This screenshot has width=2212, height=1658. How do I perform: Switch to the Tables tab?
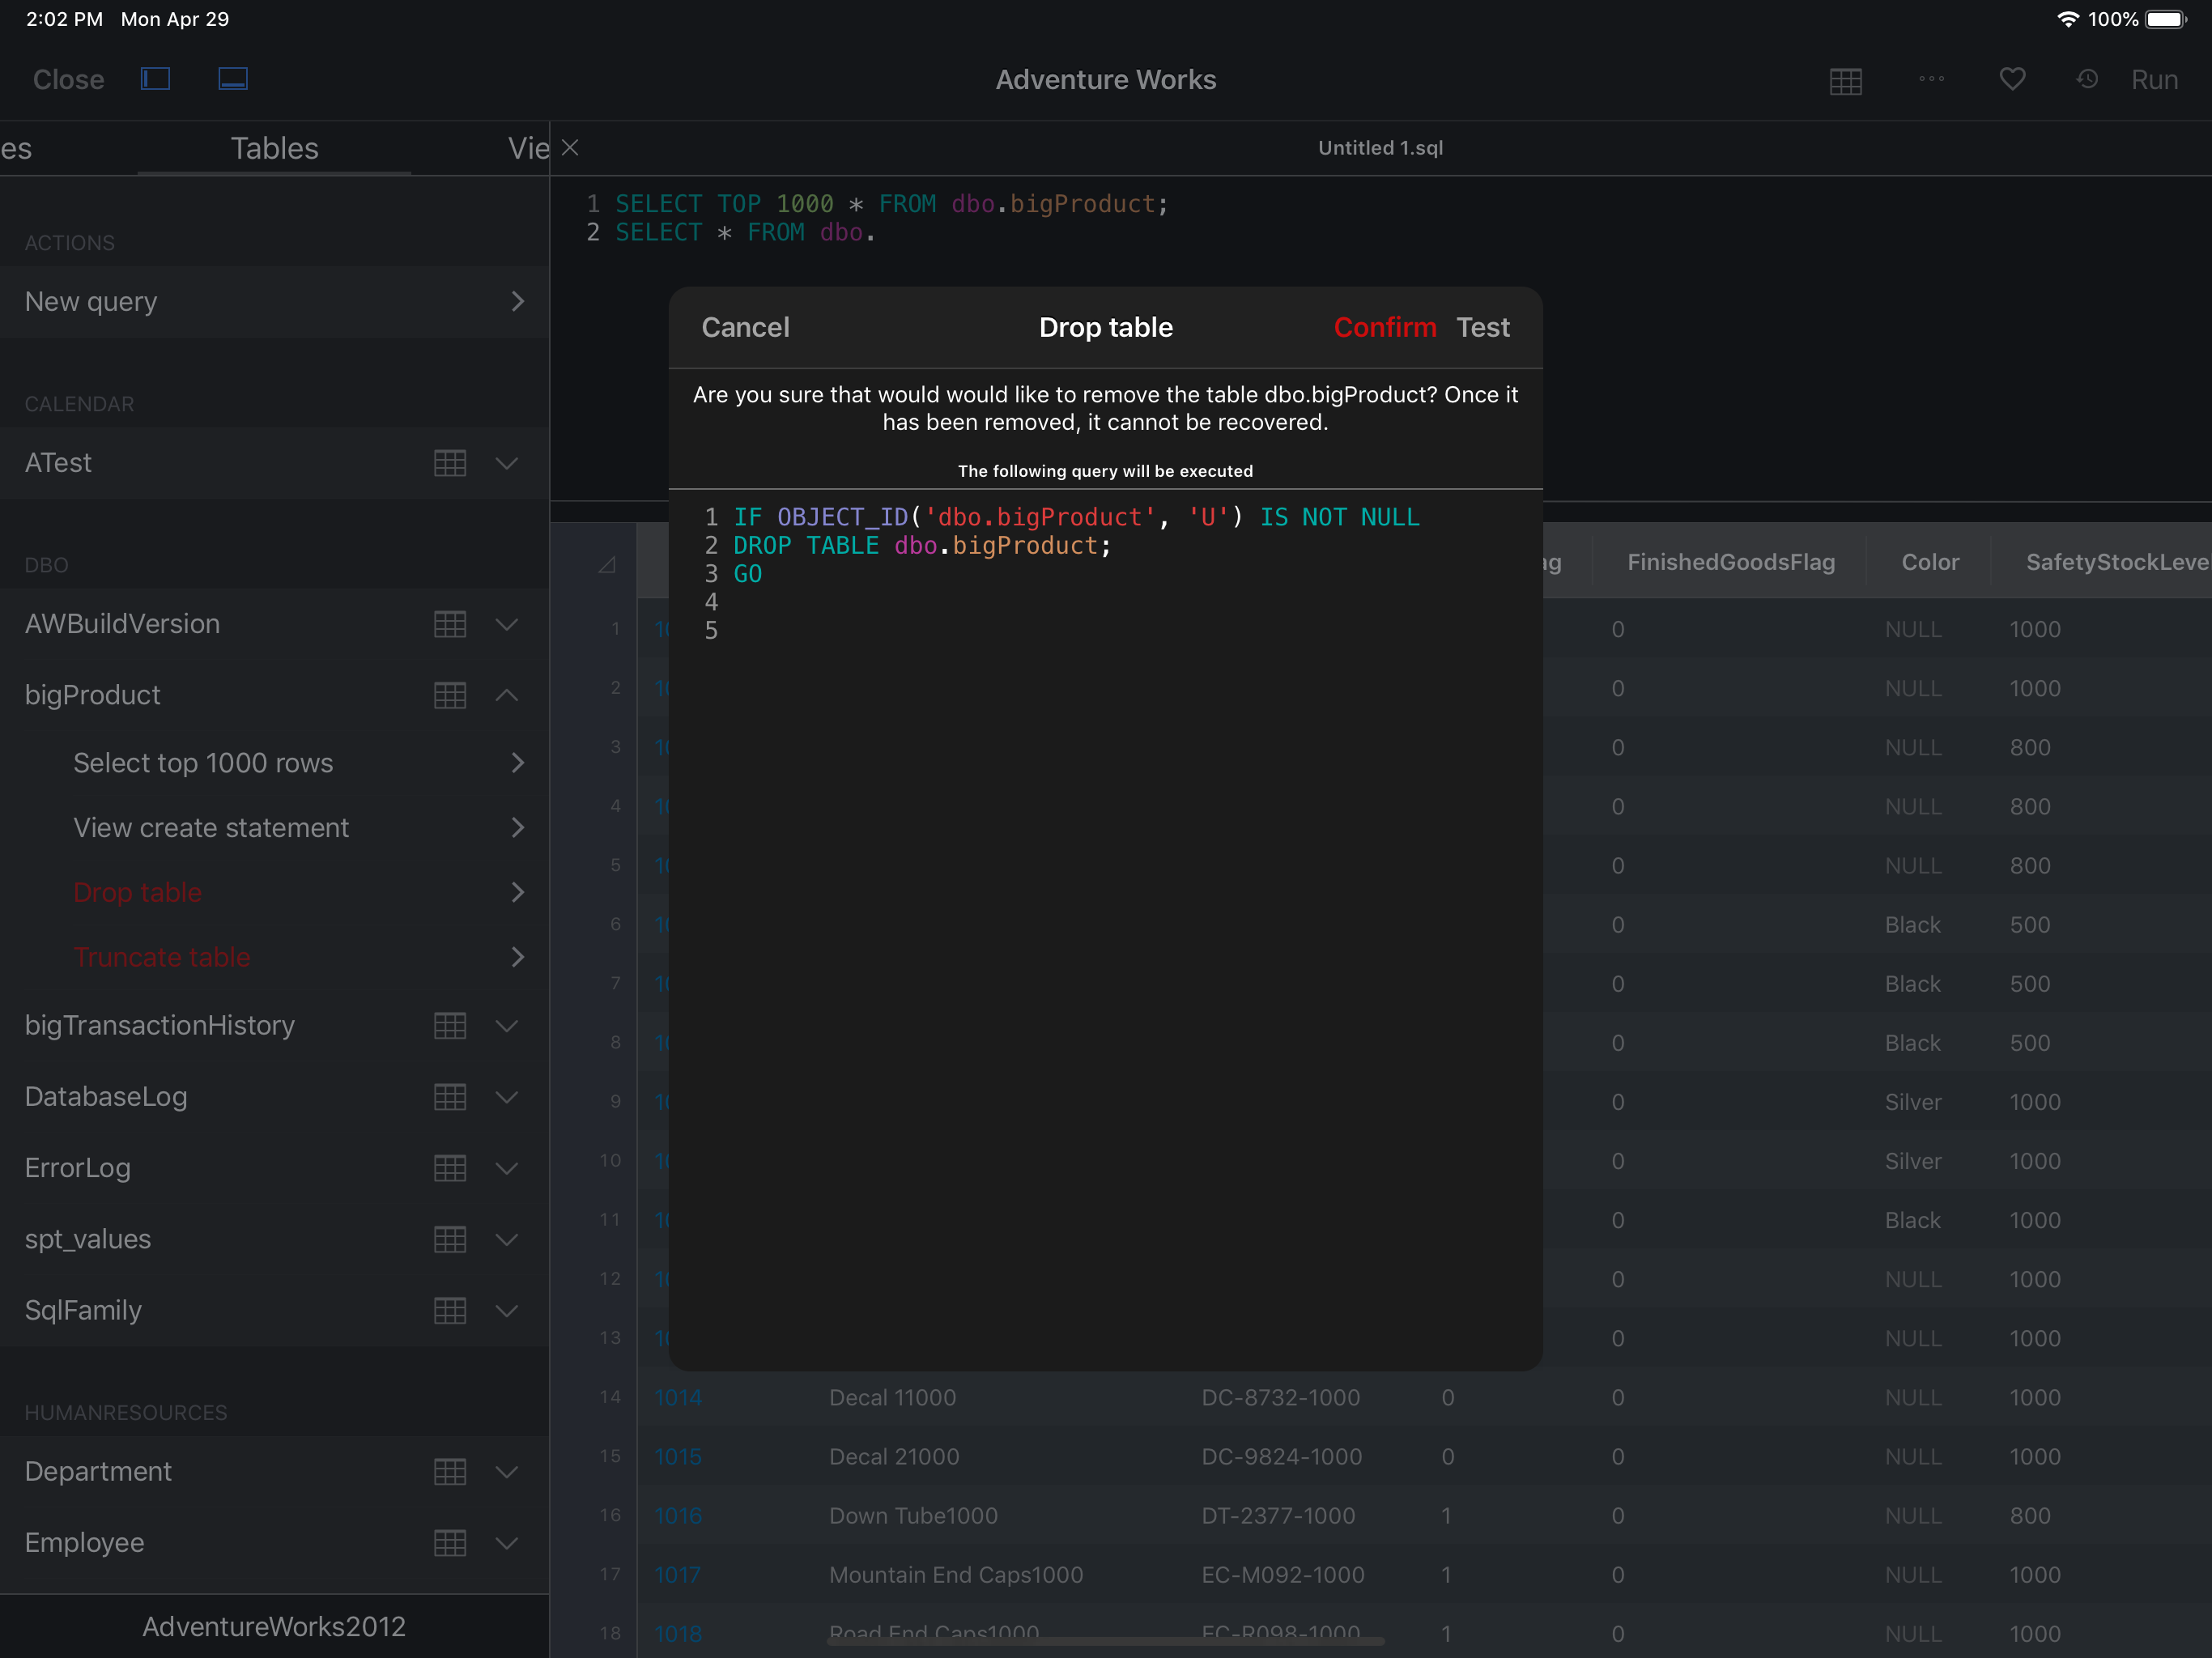pyautogui.click(x=274, y=148)
